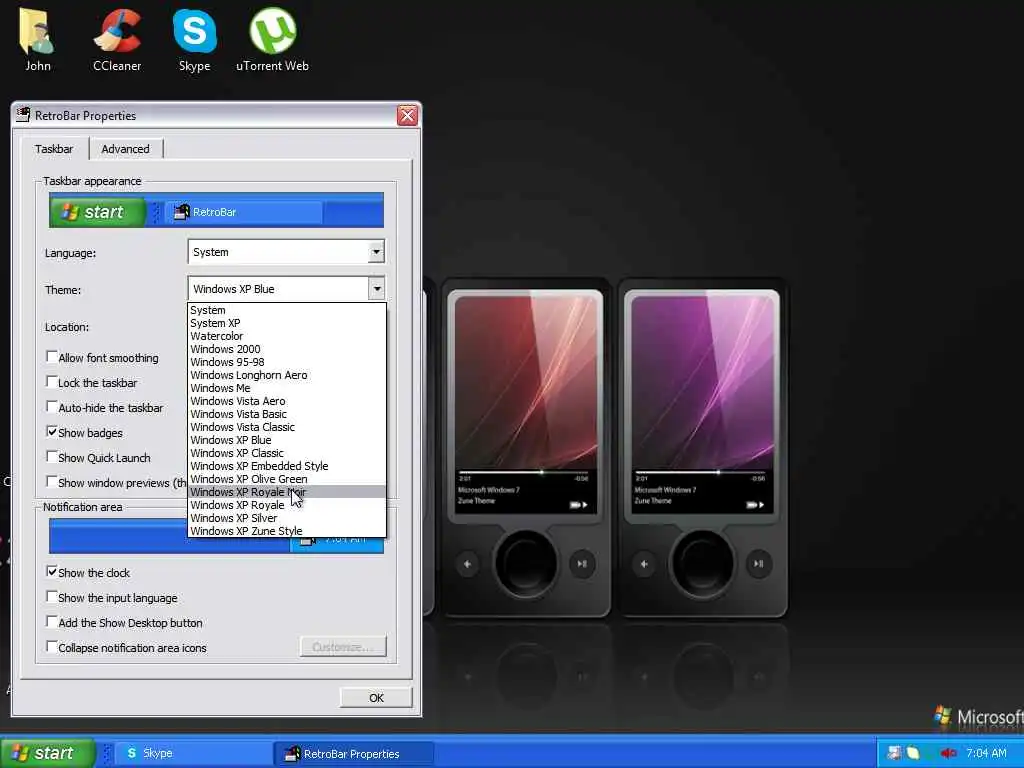Image resolution: width=1024 pixels, height=768 pixels.
Task: Select the System theme option
Action: 287,310
